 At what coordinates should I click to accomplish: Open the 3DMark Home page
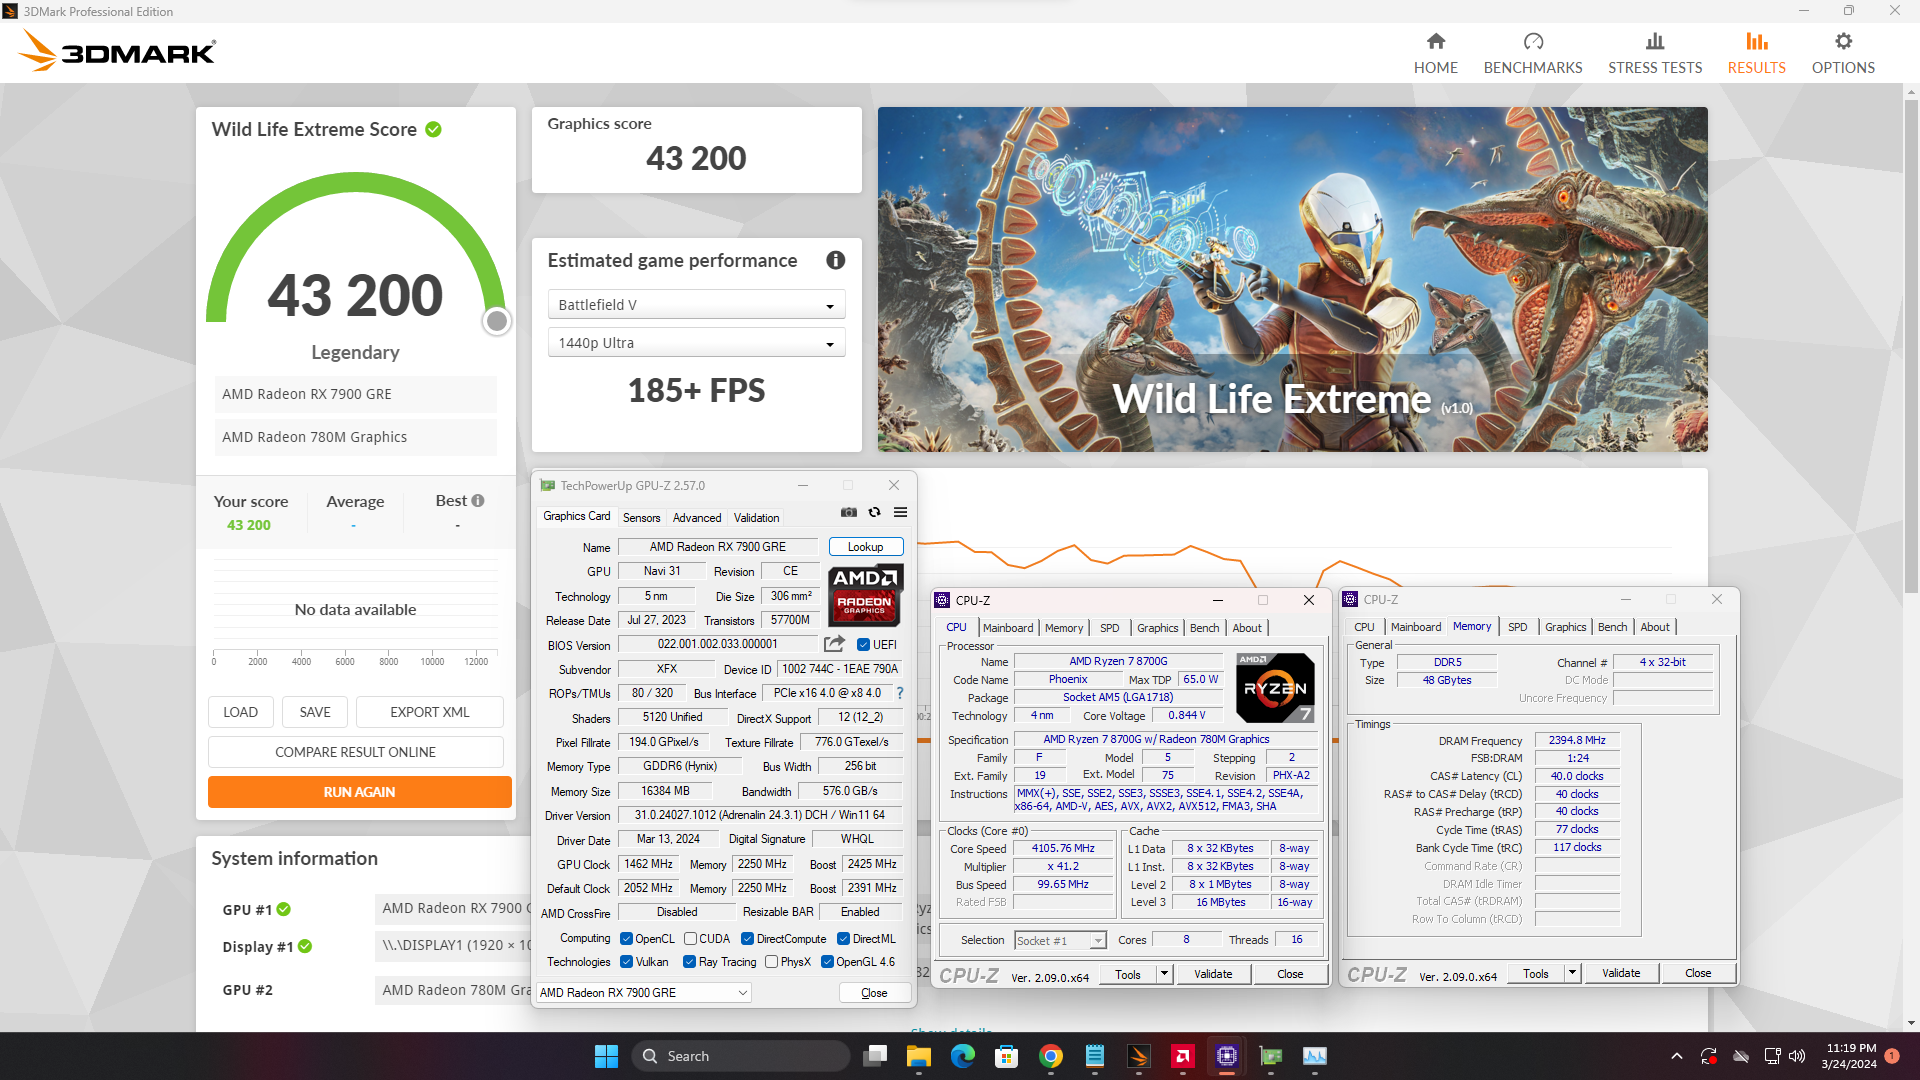pos(1435,53)
